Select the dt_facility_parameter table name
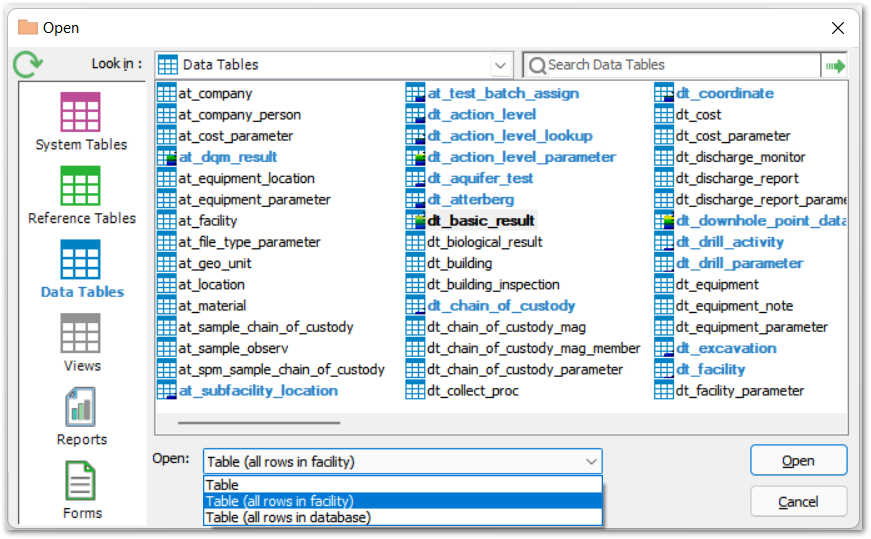 point(740,391)
